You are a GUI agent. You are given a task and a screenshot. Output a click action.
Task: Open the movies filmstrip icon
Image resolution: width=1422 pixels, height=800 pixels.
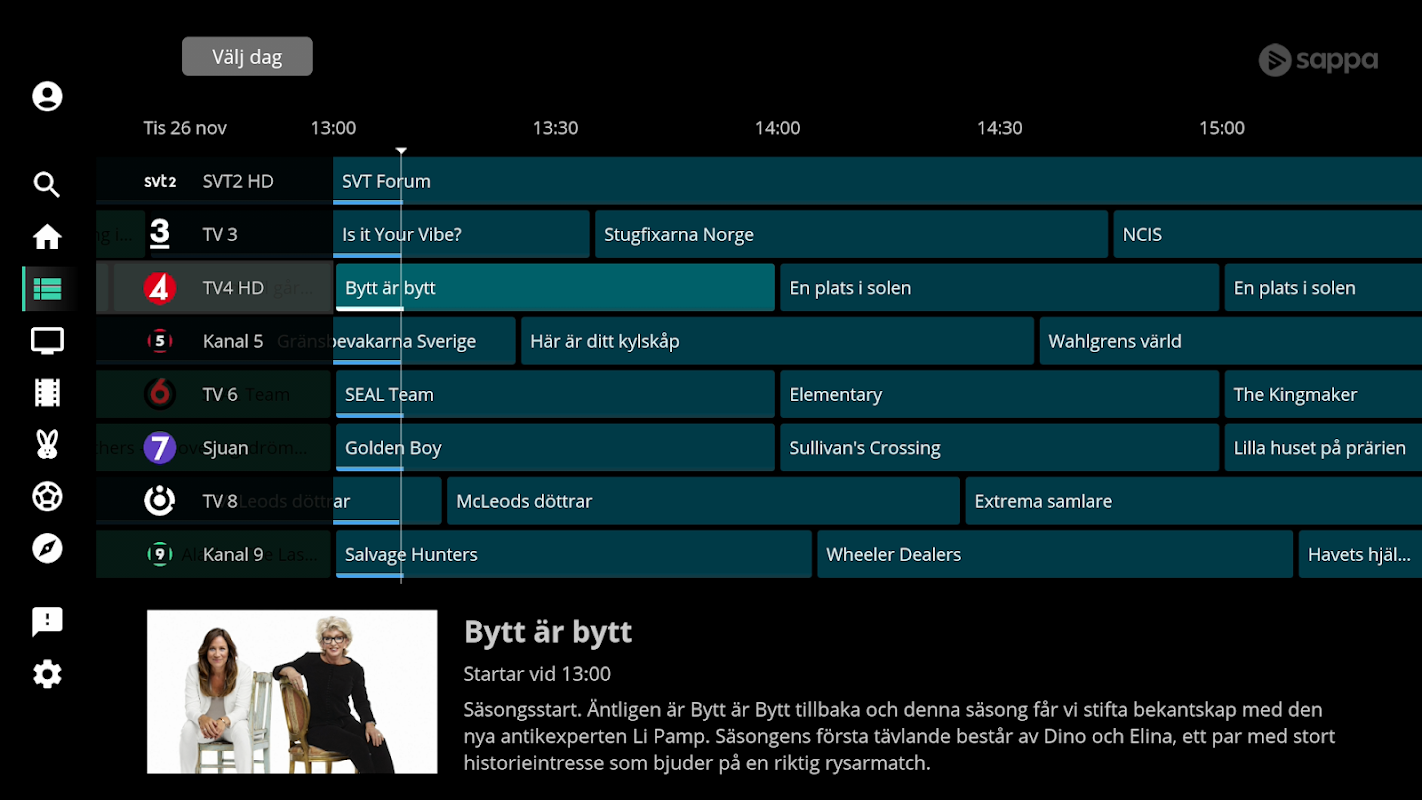pyautogui.click(x=47, y=393)
